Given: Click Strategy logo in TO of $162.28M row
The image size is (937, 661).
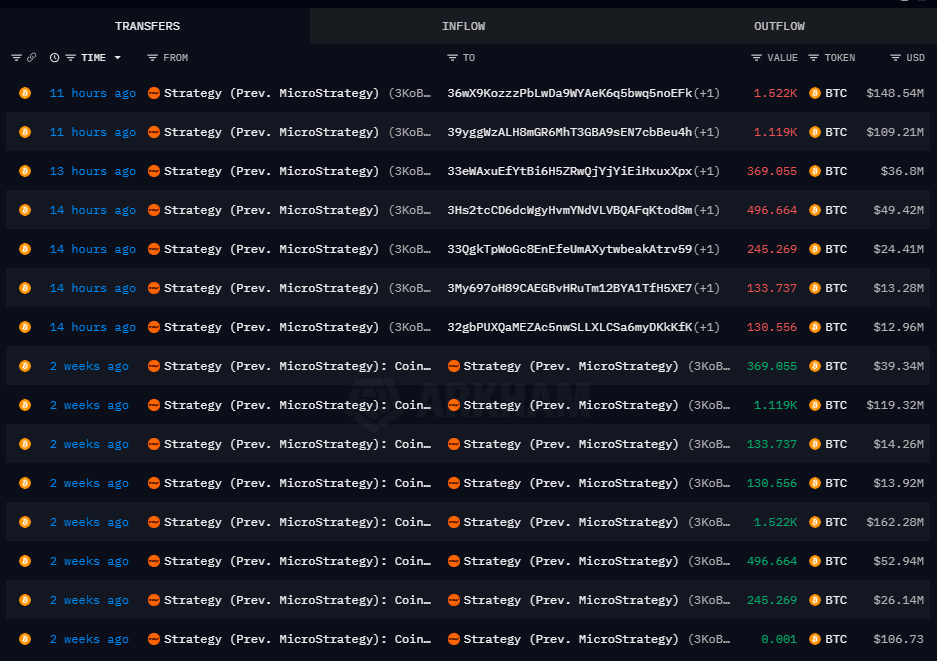Looking at the screenshot, I should pyautogui.click(x=454, y=522).
